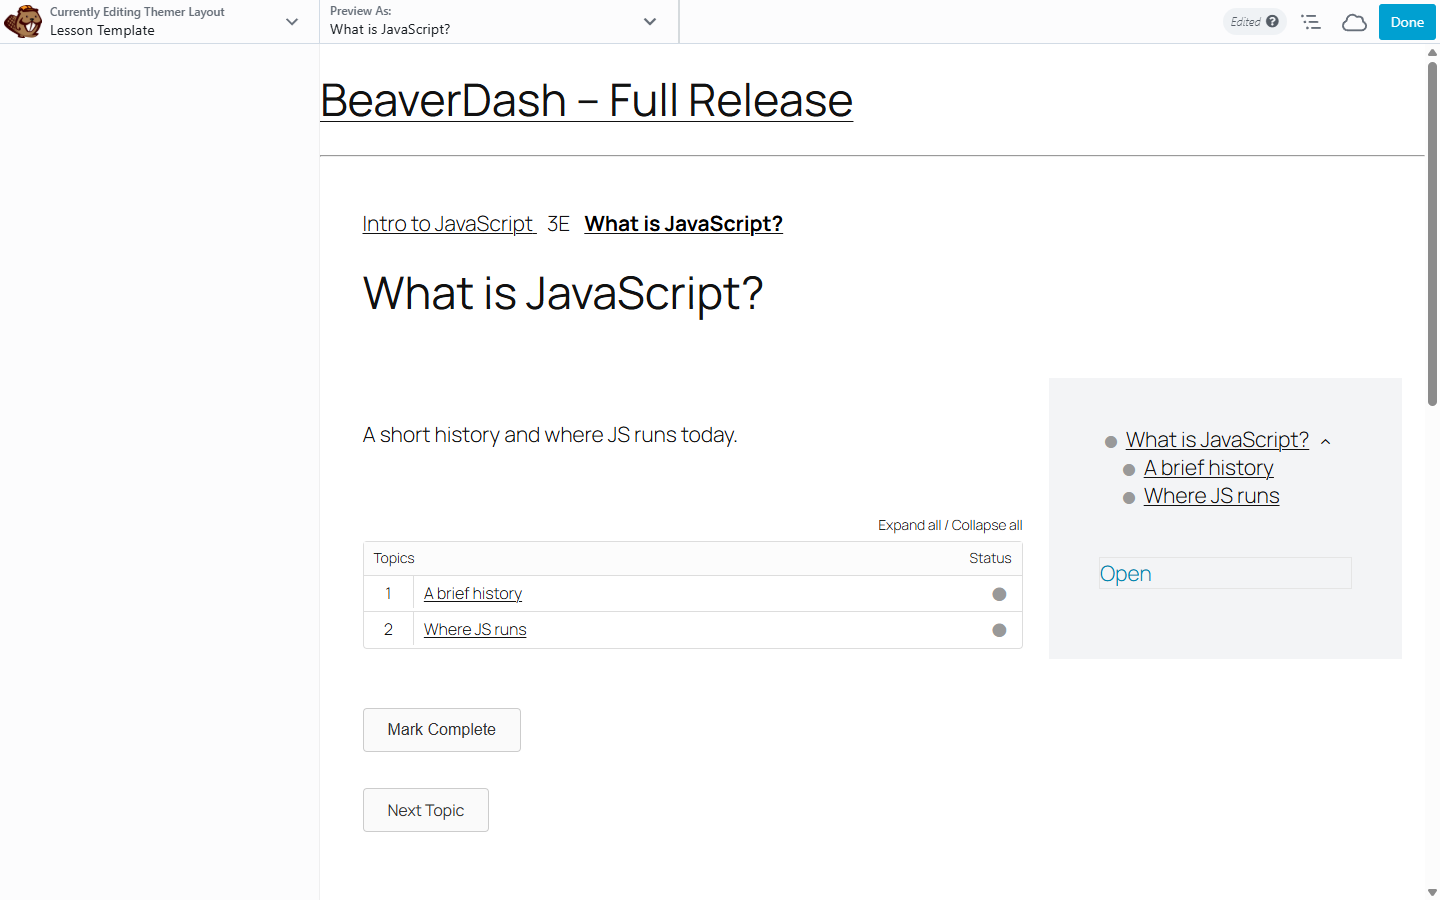The width and height of the screenshot is (1440, 900).
Task: Open the Preview As dropdown chevron
Action: tap(650, 21)
